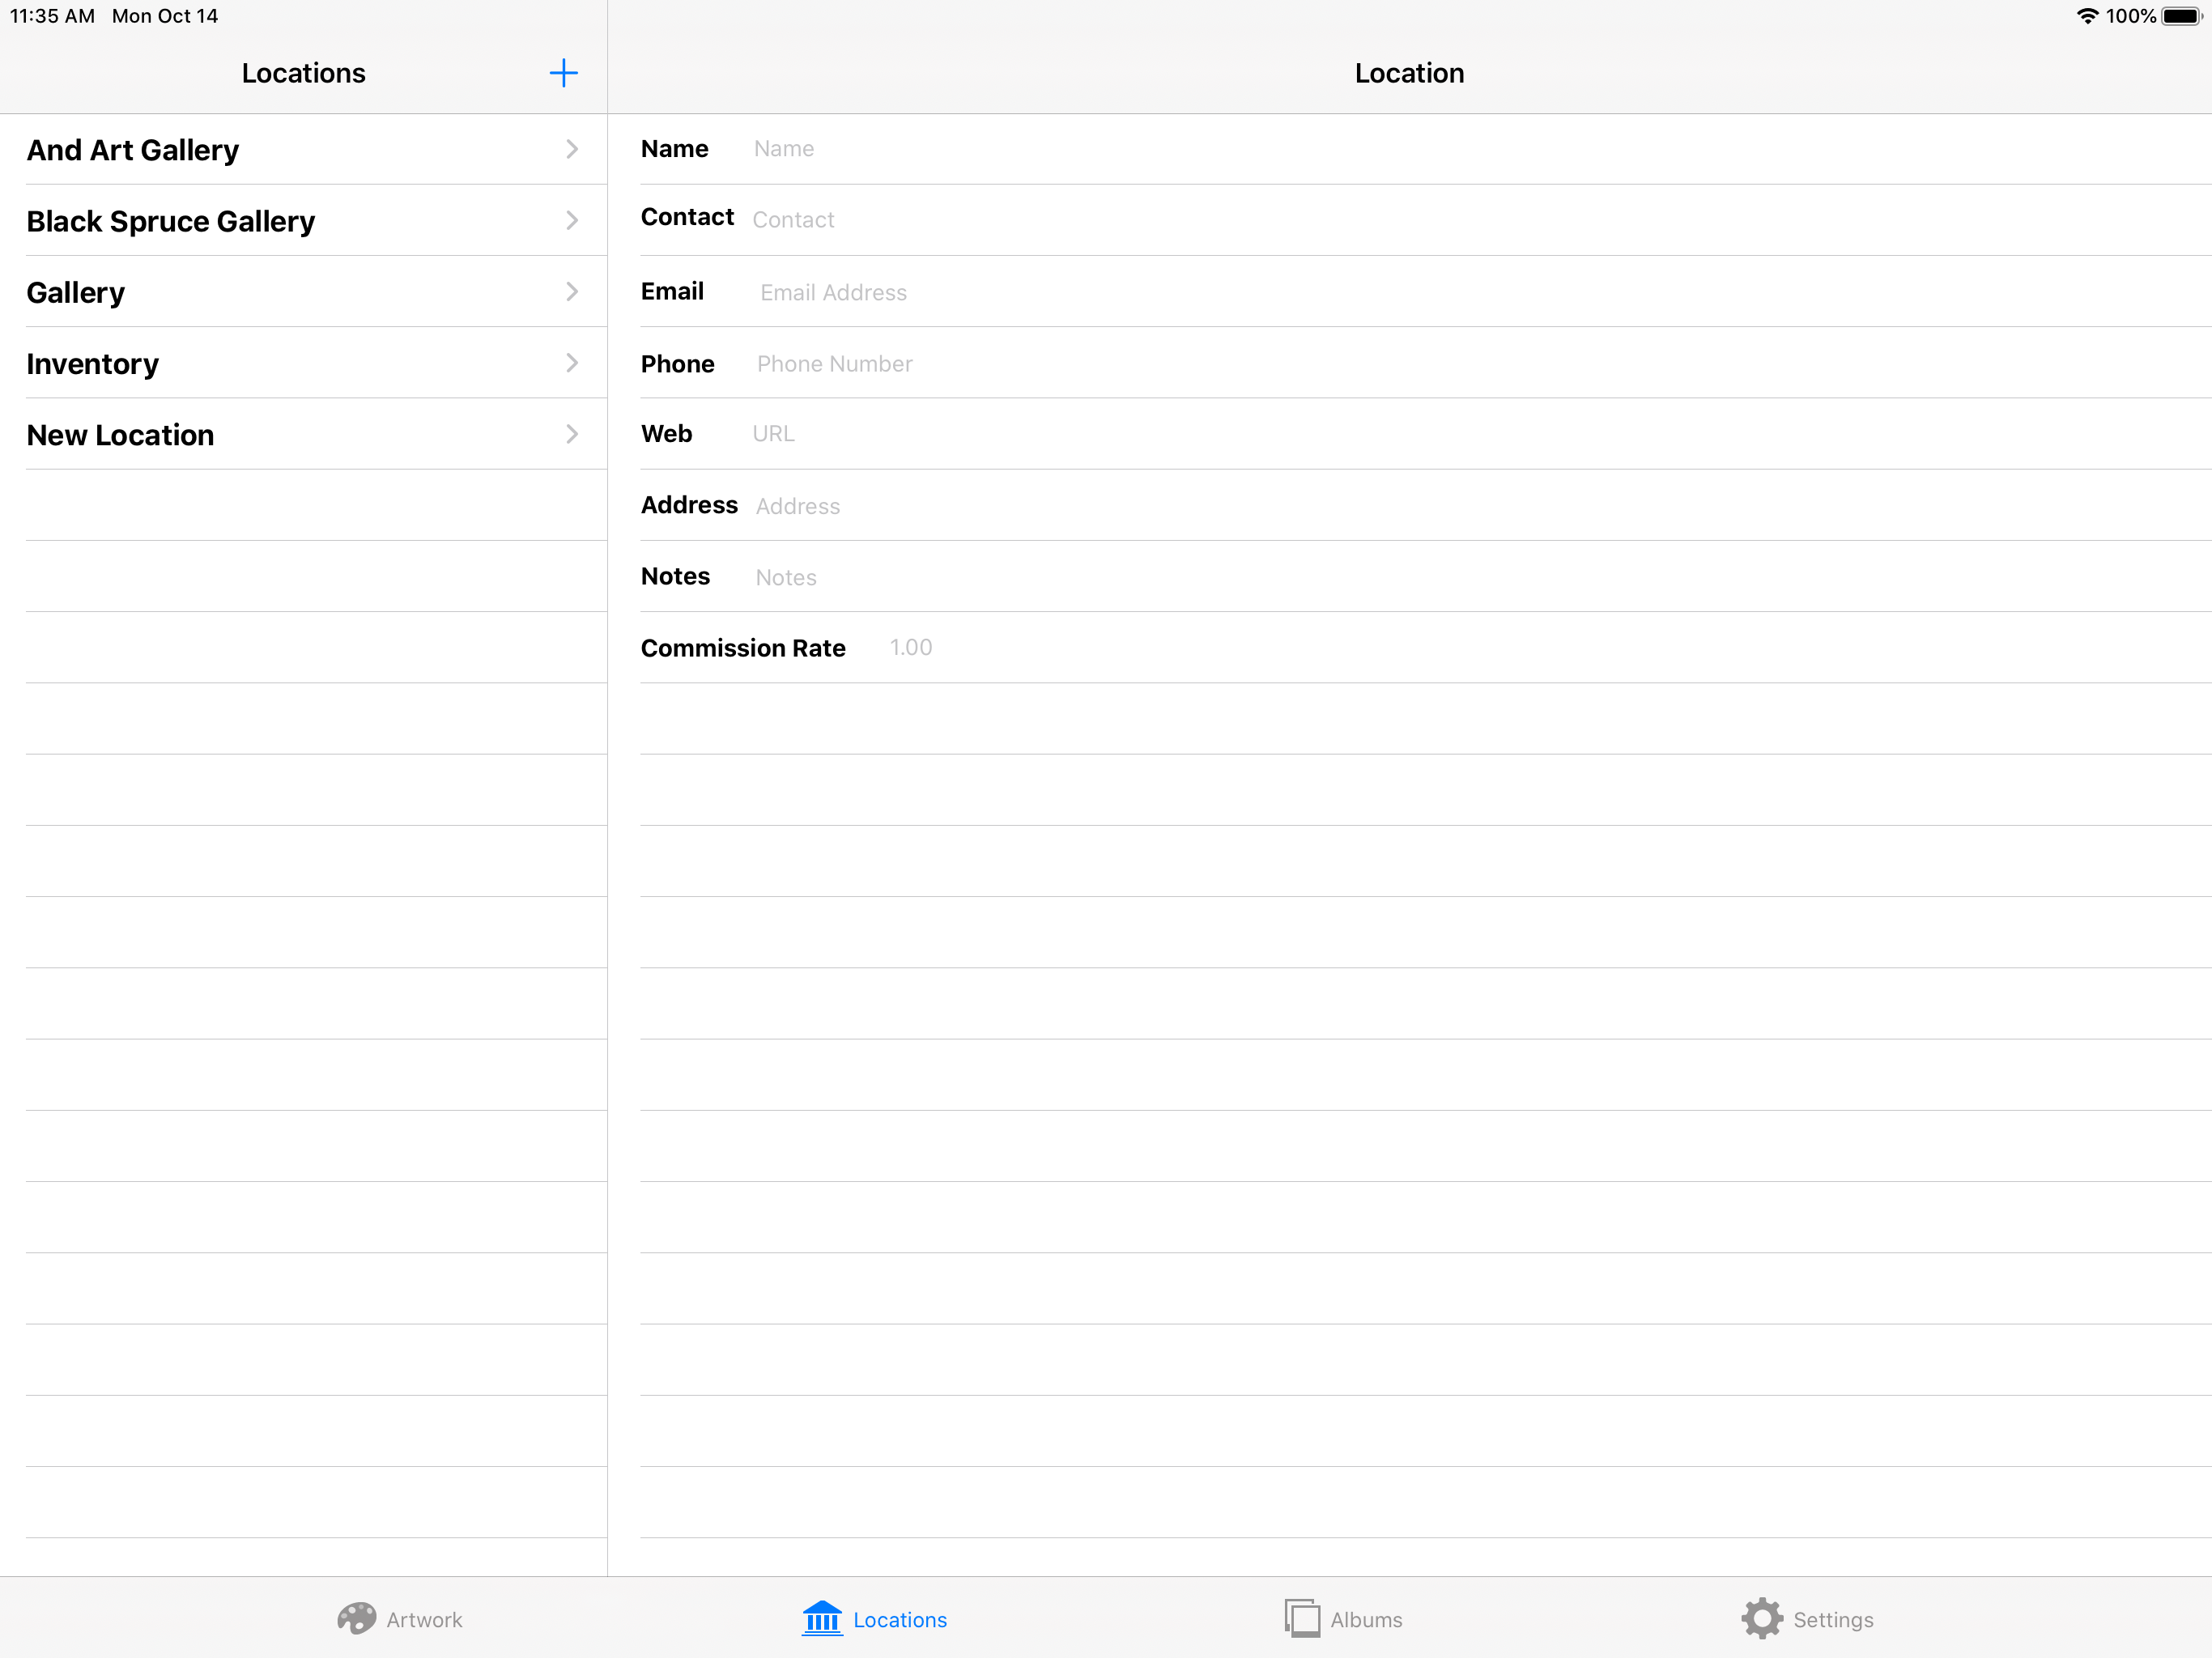The width and height of the screenshot is (2212, 1658).
Task: Click the Settings gear icon
Action: [1761, 1619]
